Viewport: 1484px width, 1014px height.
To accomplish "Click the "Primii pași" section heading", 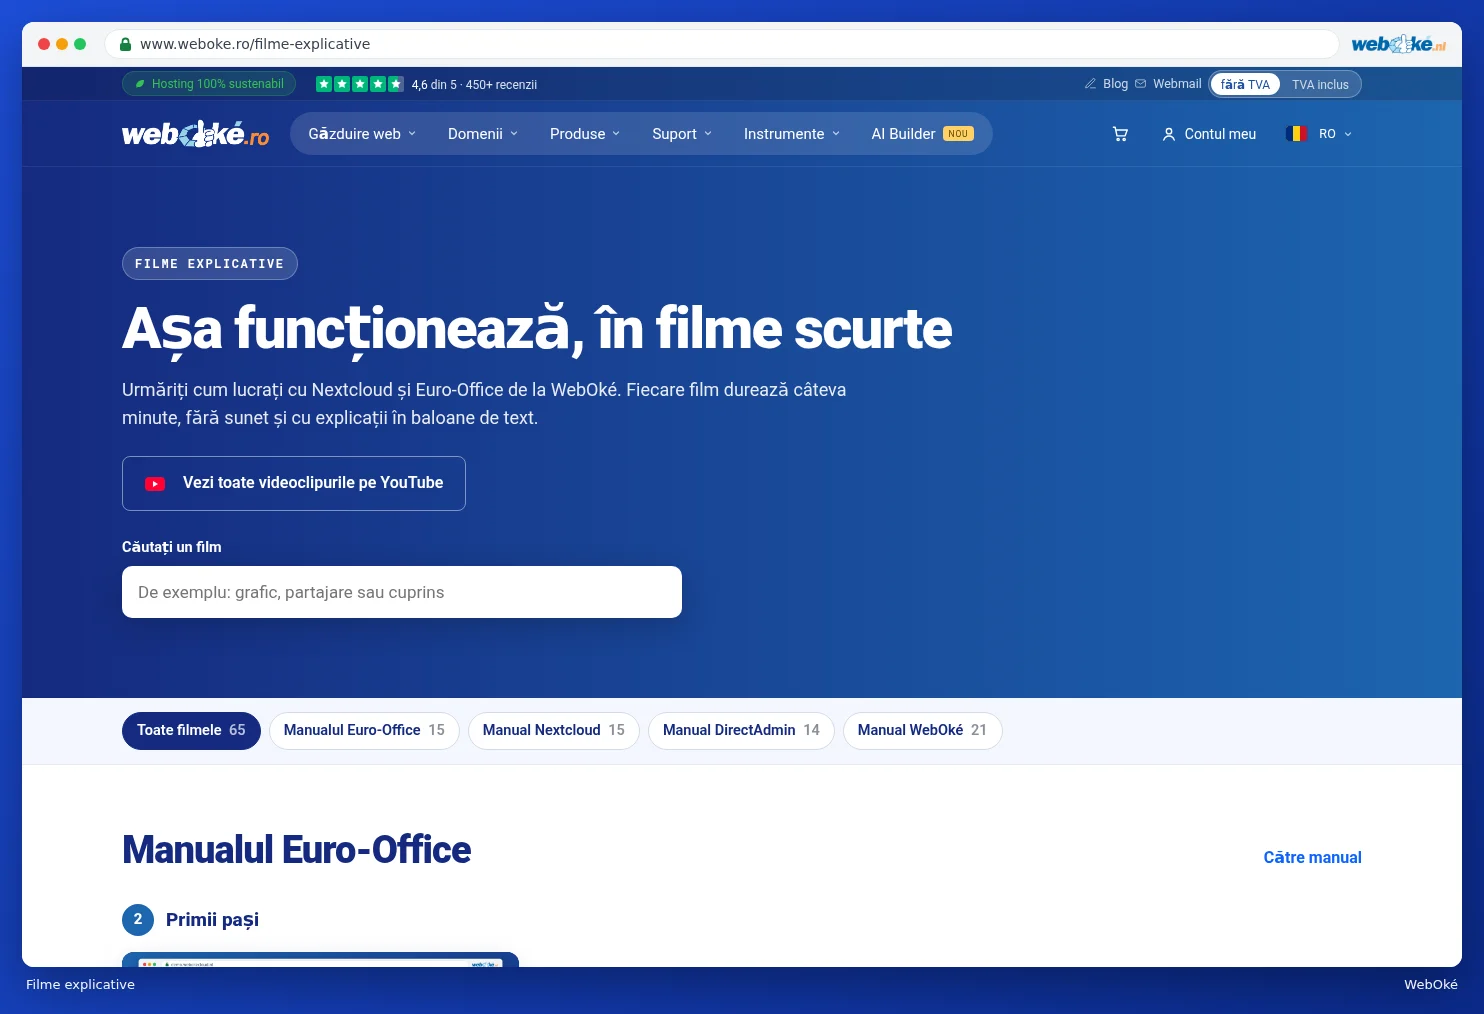I will click(x=212, y=919).
